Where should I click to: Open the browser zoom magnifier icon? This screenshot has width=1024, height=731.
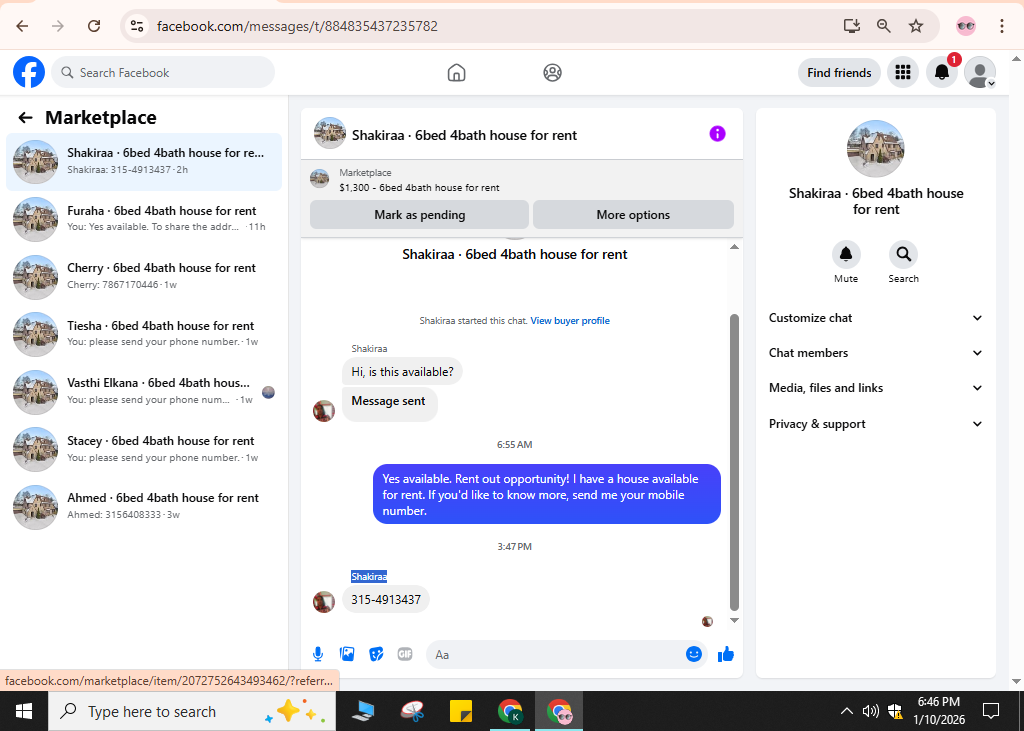click(884, 26)
